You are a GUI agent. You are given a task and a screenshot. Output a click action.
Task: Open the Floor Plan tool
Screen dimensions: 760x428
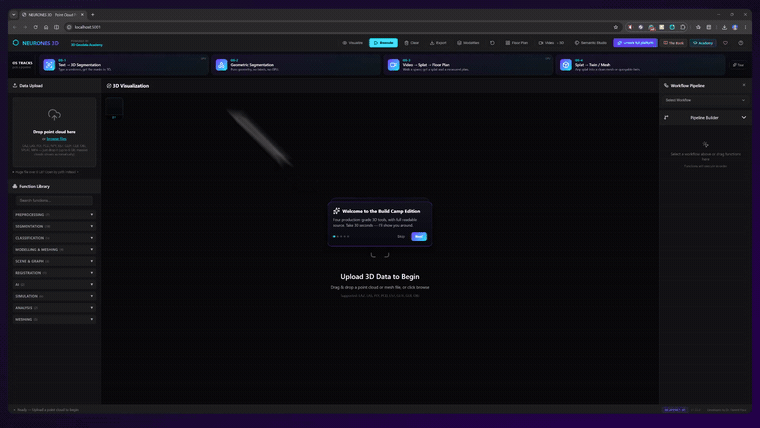[517, 43]
